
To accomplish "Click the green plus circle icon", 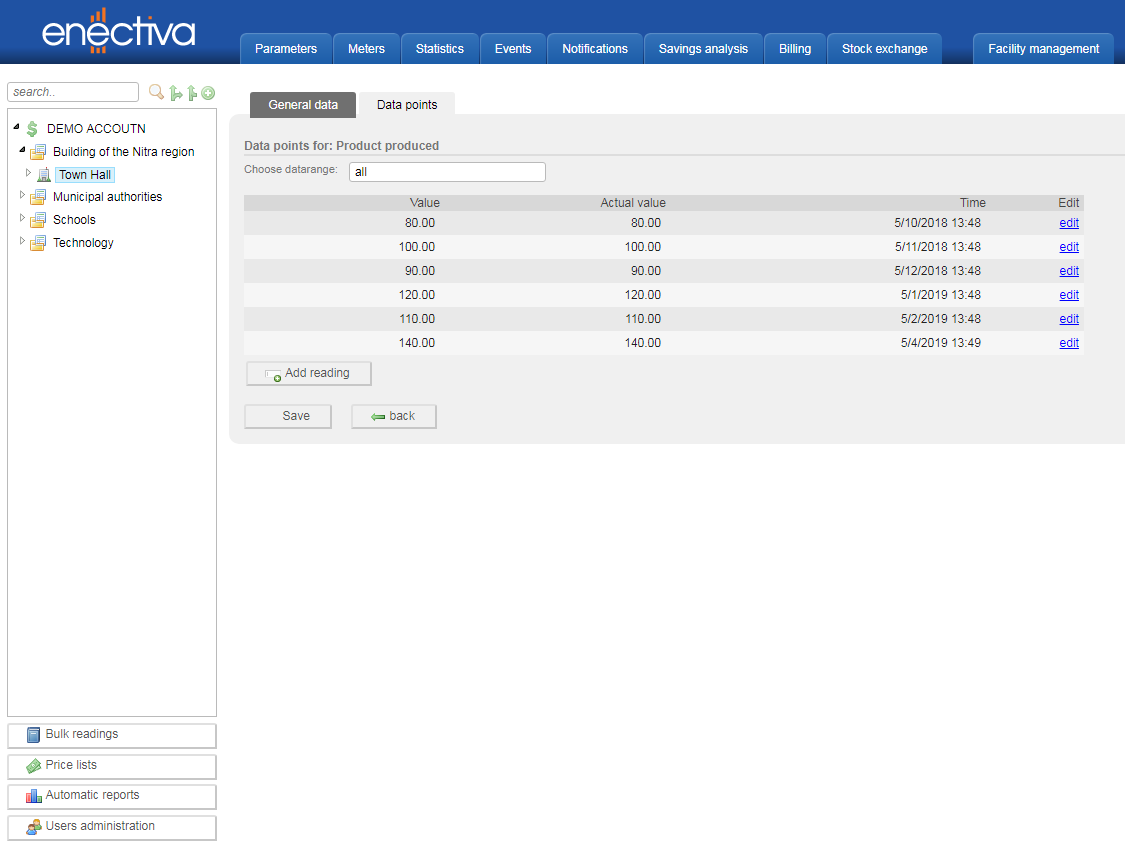I will point(208,93).
